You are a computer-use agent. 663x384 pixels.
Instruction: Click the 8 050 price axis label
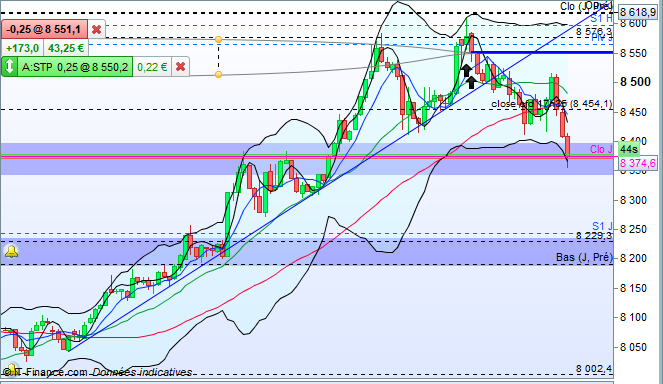pyautogui.click(x=633, y=347)
